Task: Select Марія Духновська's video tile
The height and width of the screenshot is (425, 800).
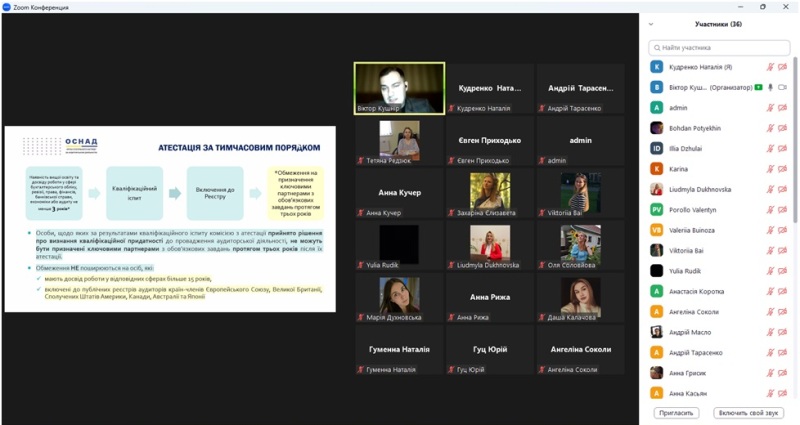Action: (399, 298)
